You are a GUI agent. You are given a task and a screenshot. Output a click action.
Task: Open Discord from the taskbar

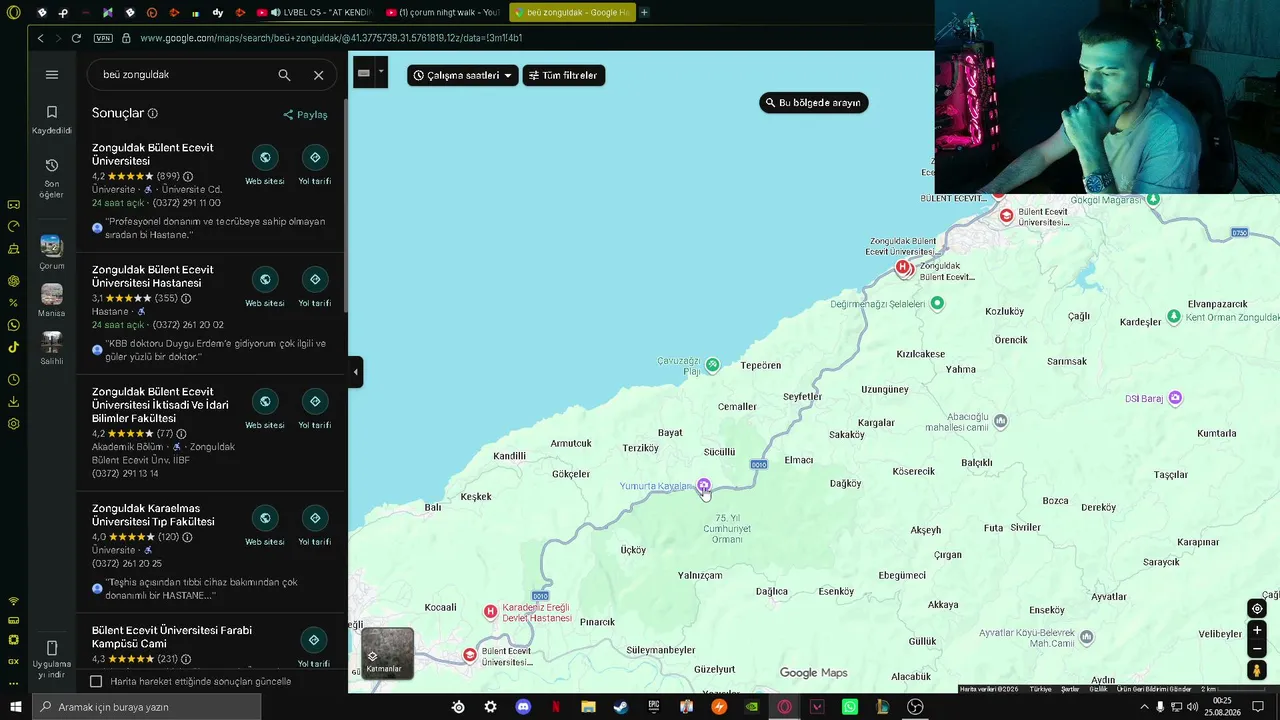pyautogui.click(x=523, y=707)
